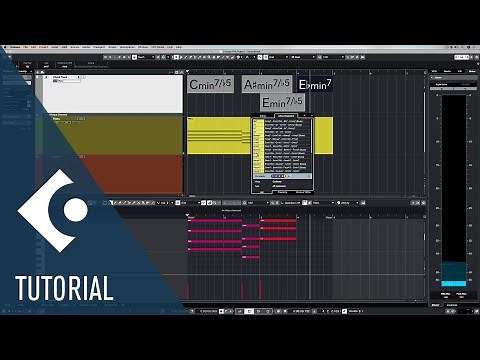Select Master tab below the meter
Screen dimensions: 480x360
(x=435, y=305)
